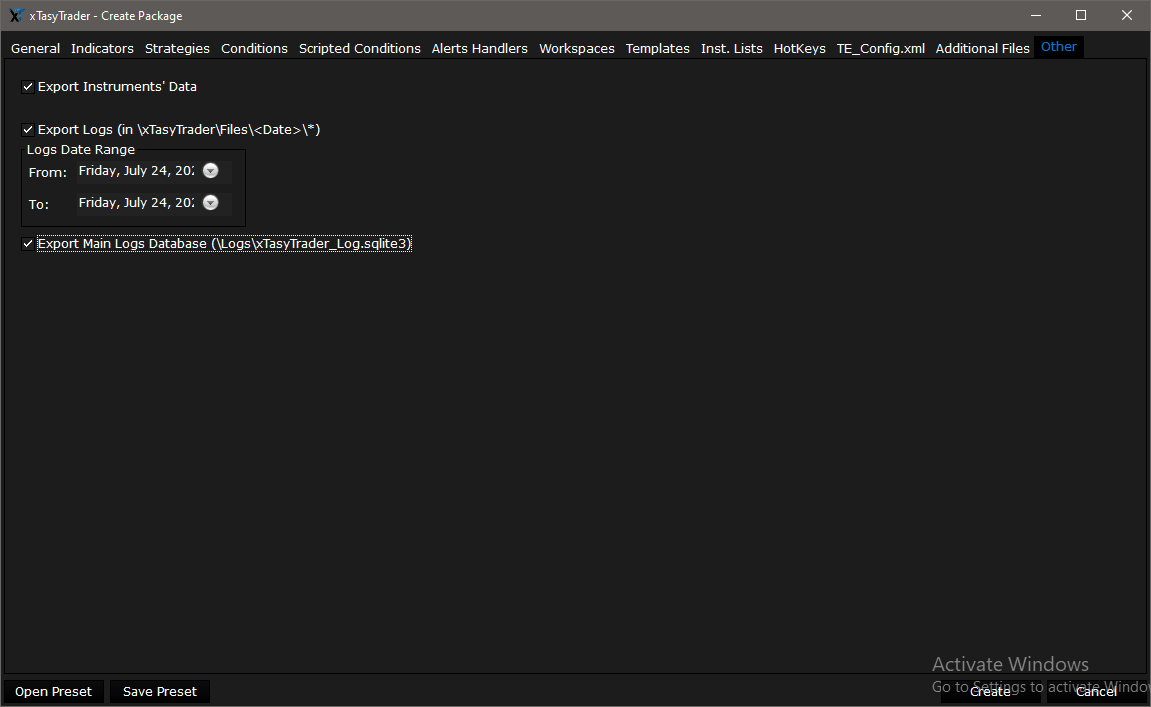Open the From date picker dropdown

coord(211,171)
